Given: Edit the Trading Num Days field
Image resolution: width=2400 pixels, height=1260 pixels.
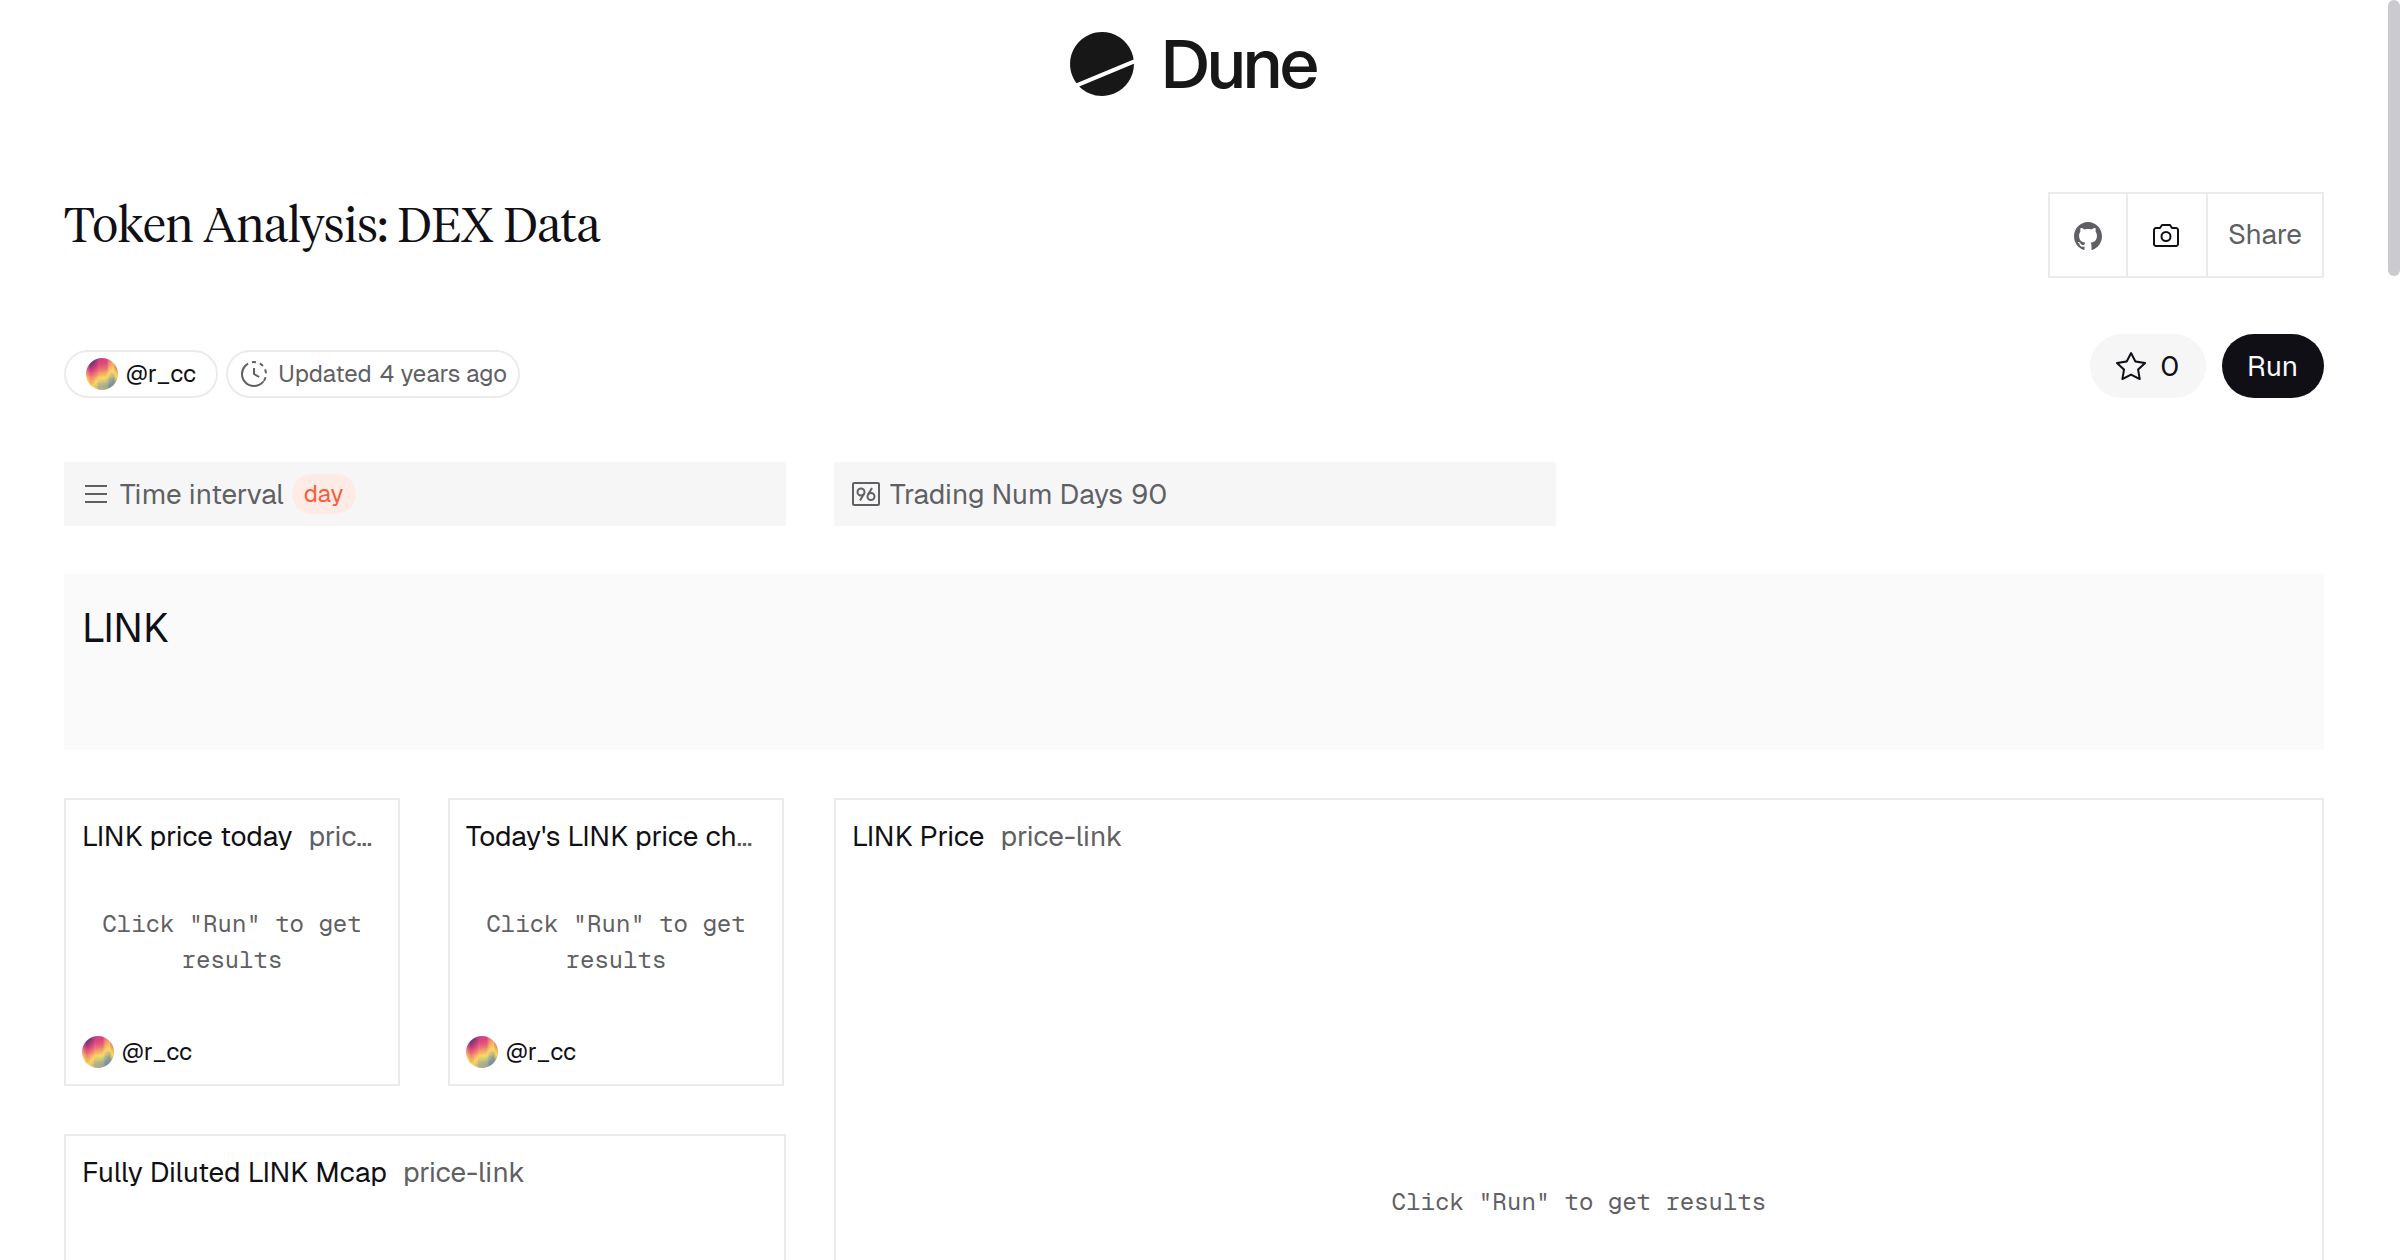Looking at the screenshot, I should 1148,494.
